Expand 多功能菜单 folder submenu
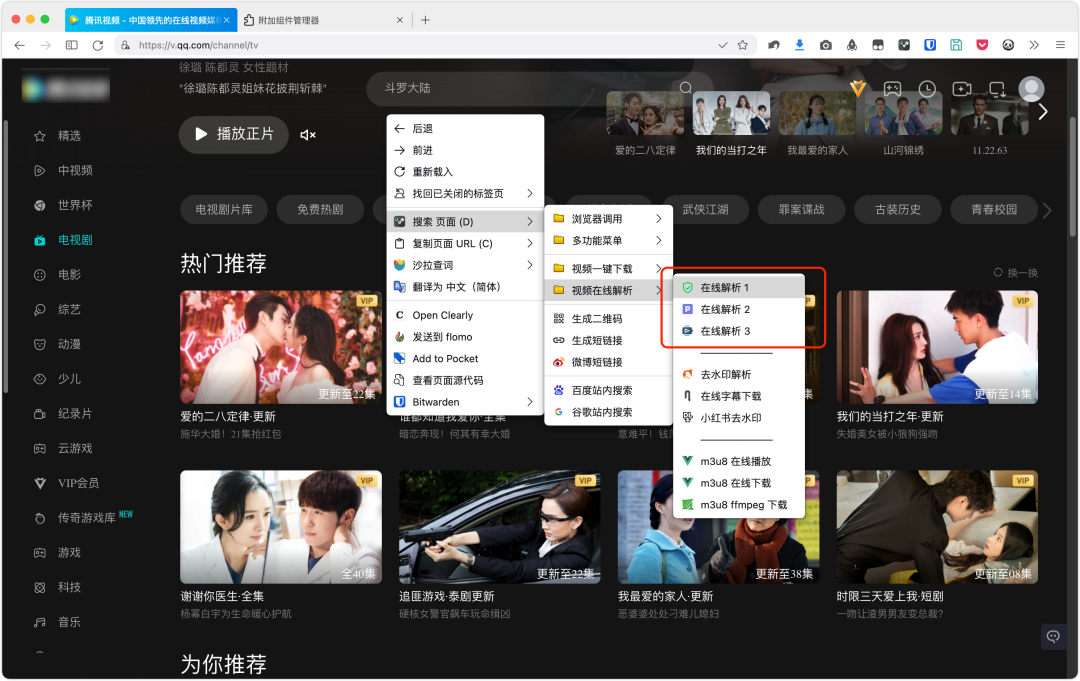 [x=608, y=241]
